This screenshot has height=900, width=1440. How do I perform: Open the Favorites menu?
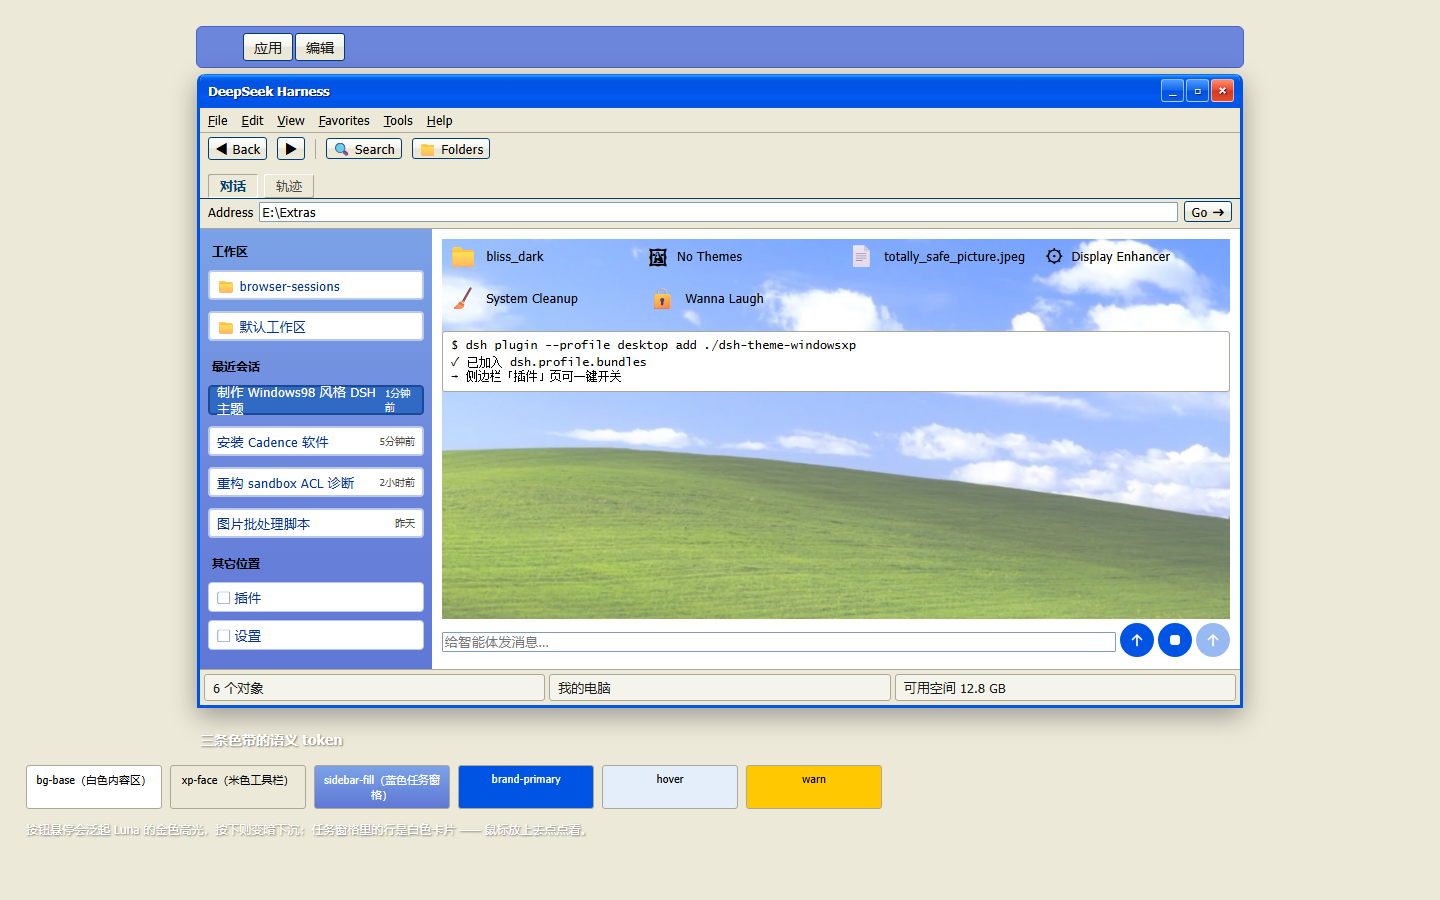344,121
